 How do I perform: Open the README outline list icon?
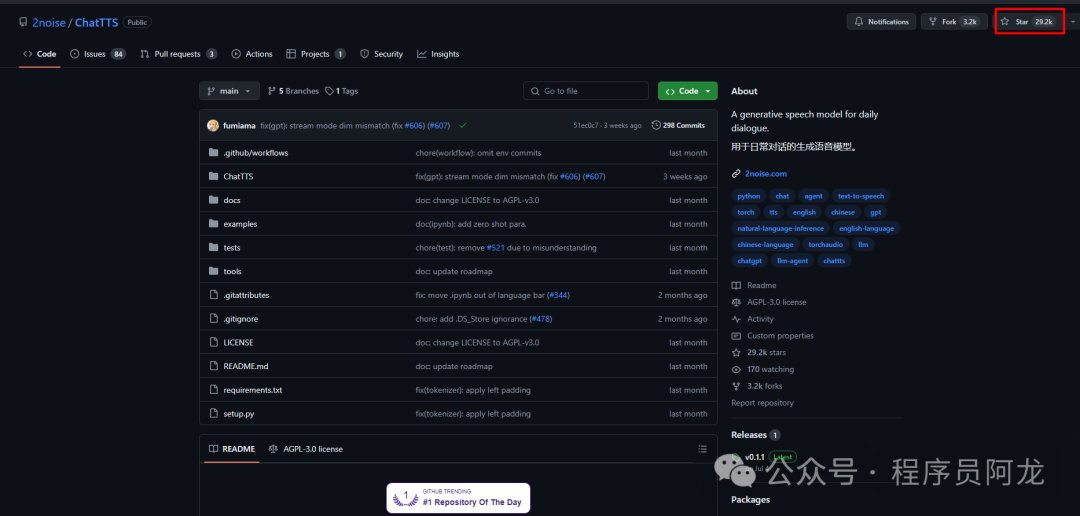(x=702, y=449)
